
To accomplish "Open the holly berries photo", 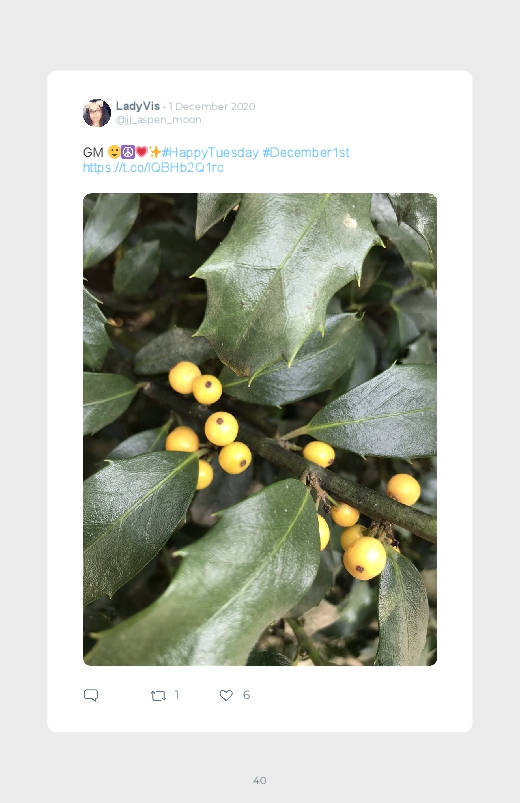I will [260, 429].
